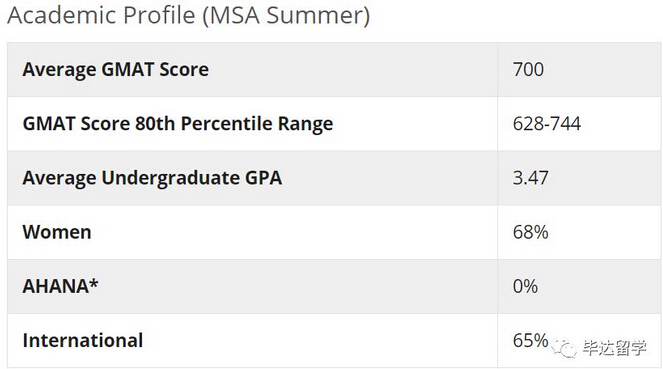The width and height of the screenshot is (663, 369).
Task: Click the WeChat logo watermark icon
Action: coord(564,348)
